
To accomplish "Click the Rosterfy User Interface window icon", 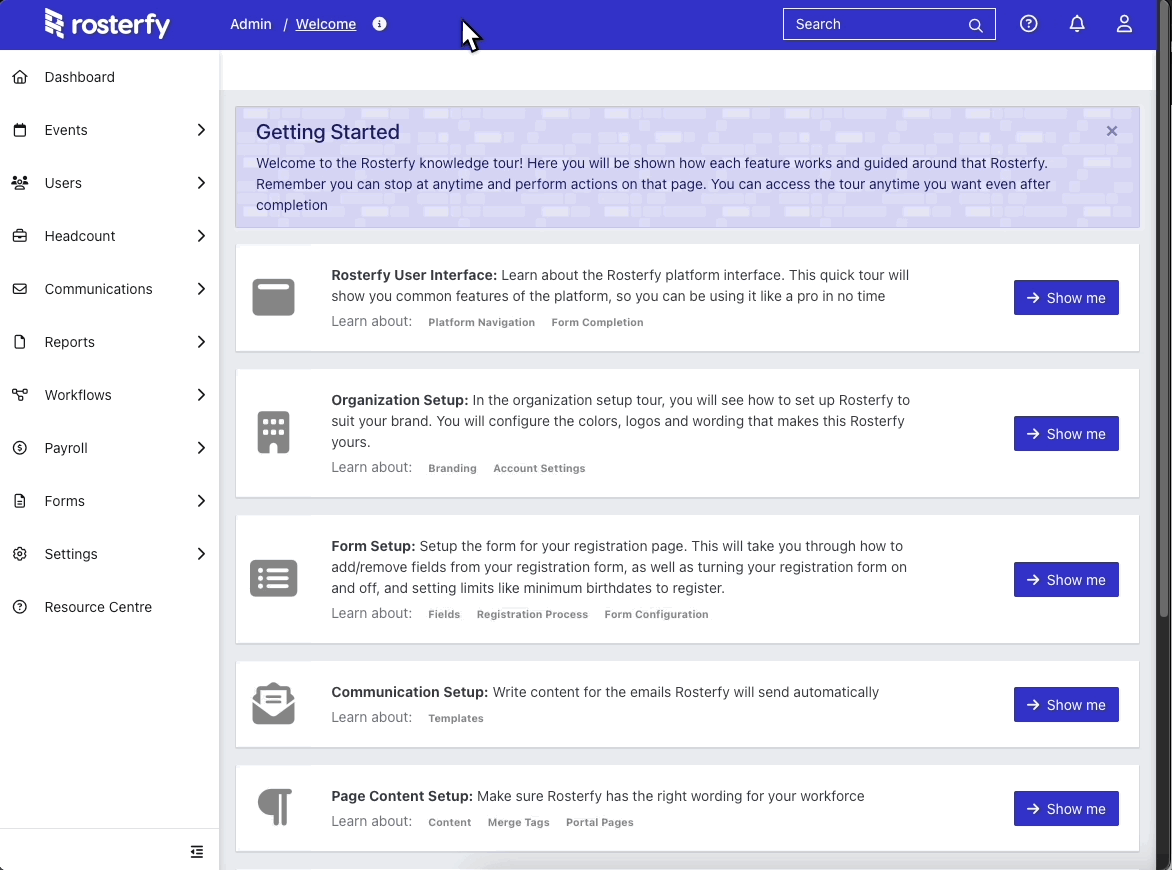I will [274, 297].
